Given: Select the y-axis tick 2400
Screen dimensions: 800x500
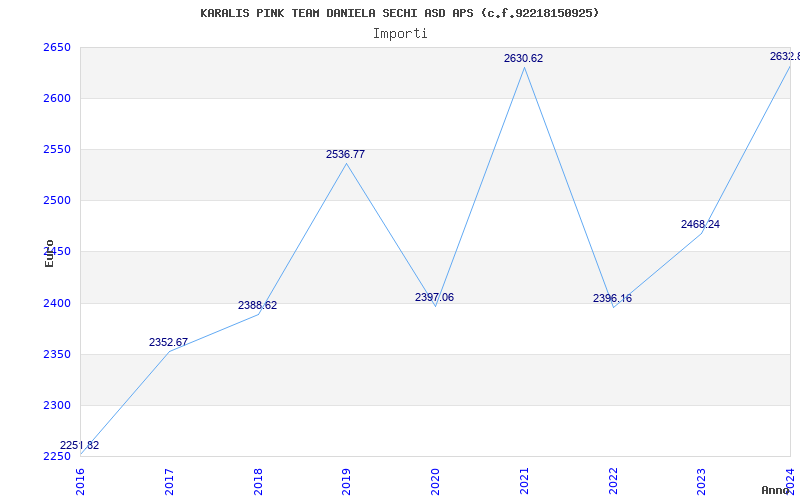Looking at the screenshot, I should (57, 304).
